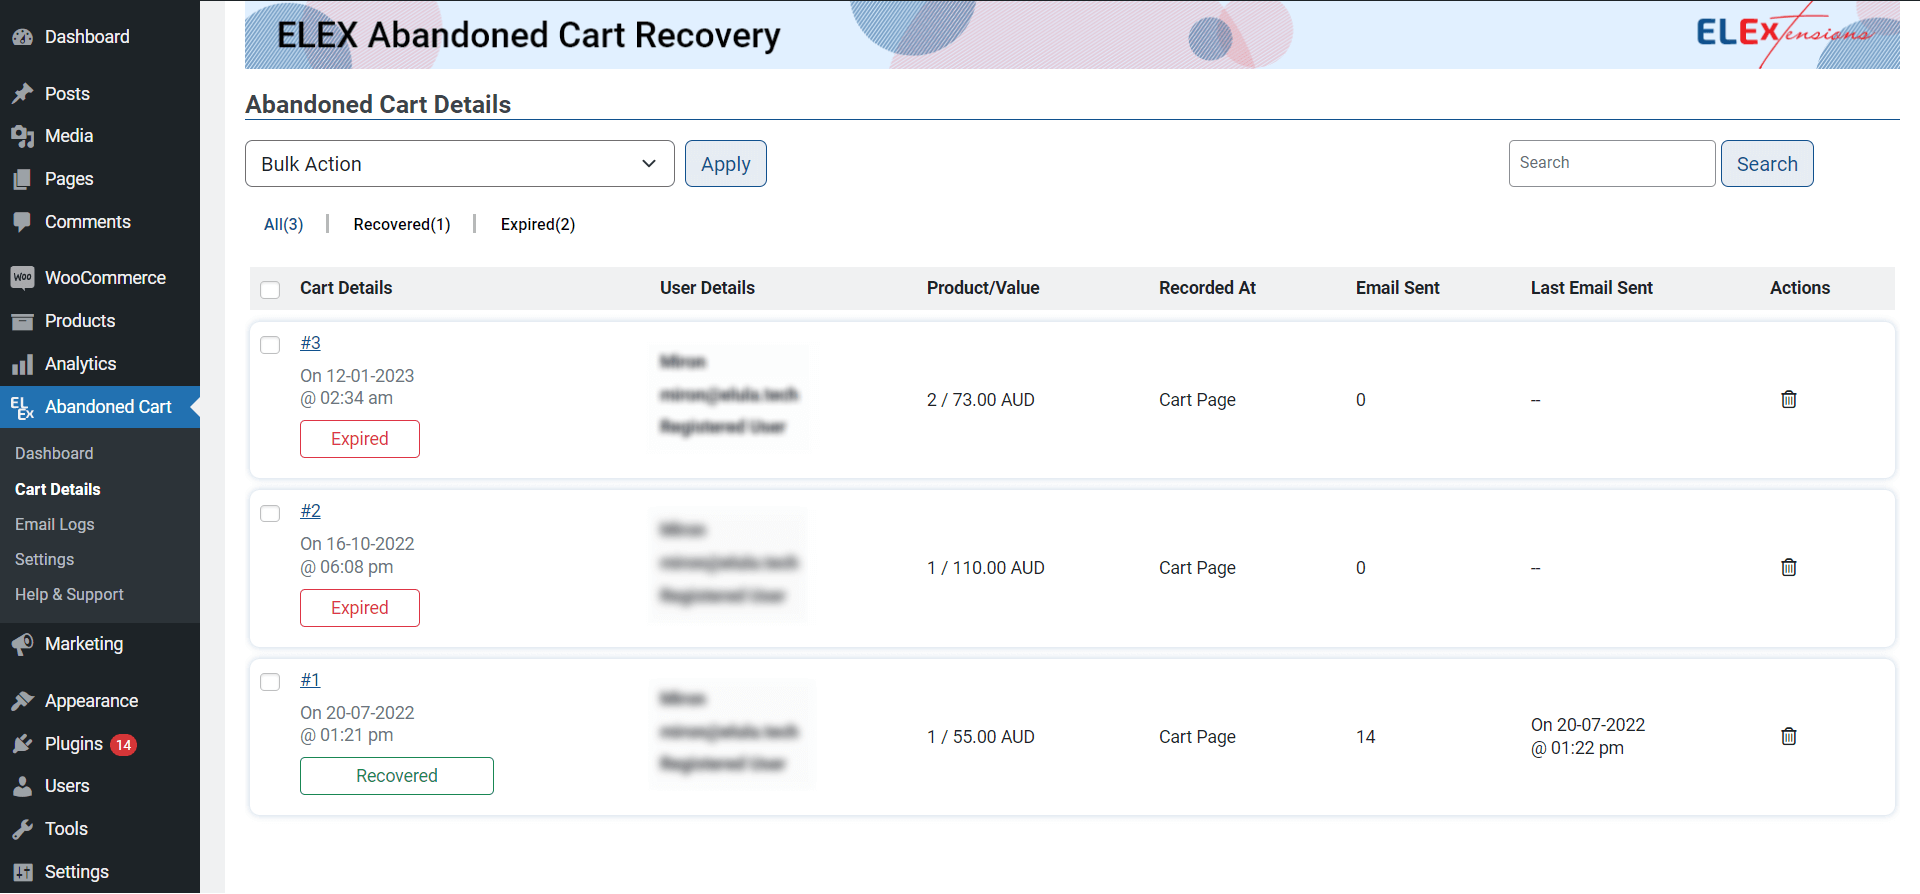
Task: Click the Dashboard gauge icon in sidebar
Action: (22, 37)
